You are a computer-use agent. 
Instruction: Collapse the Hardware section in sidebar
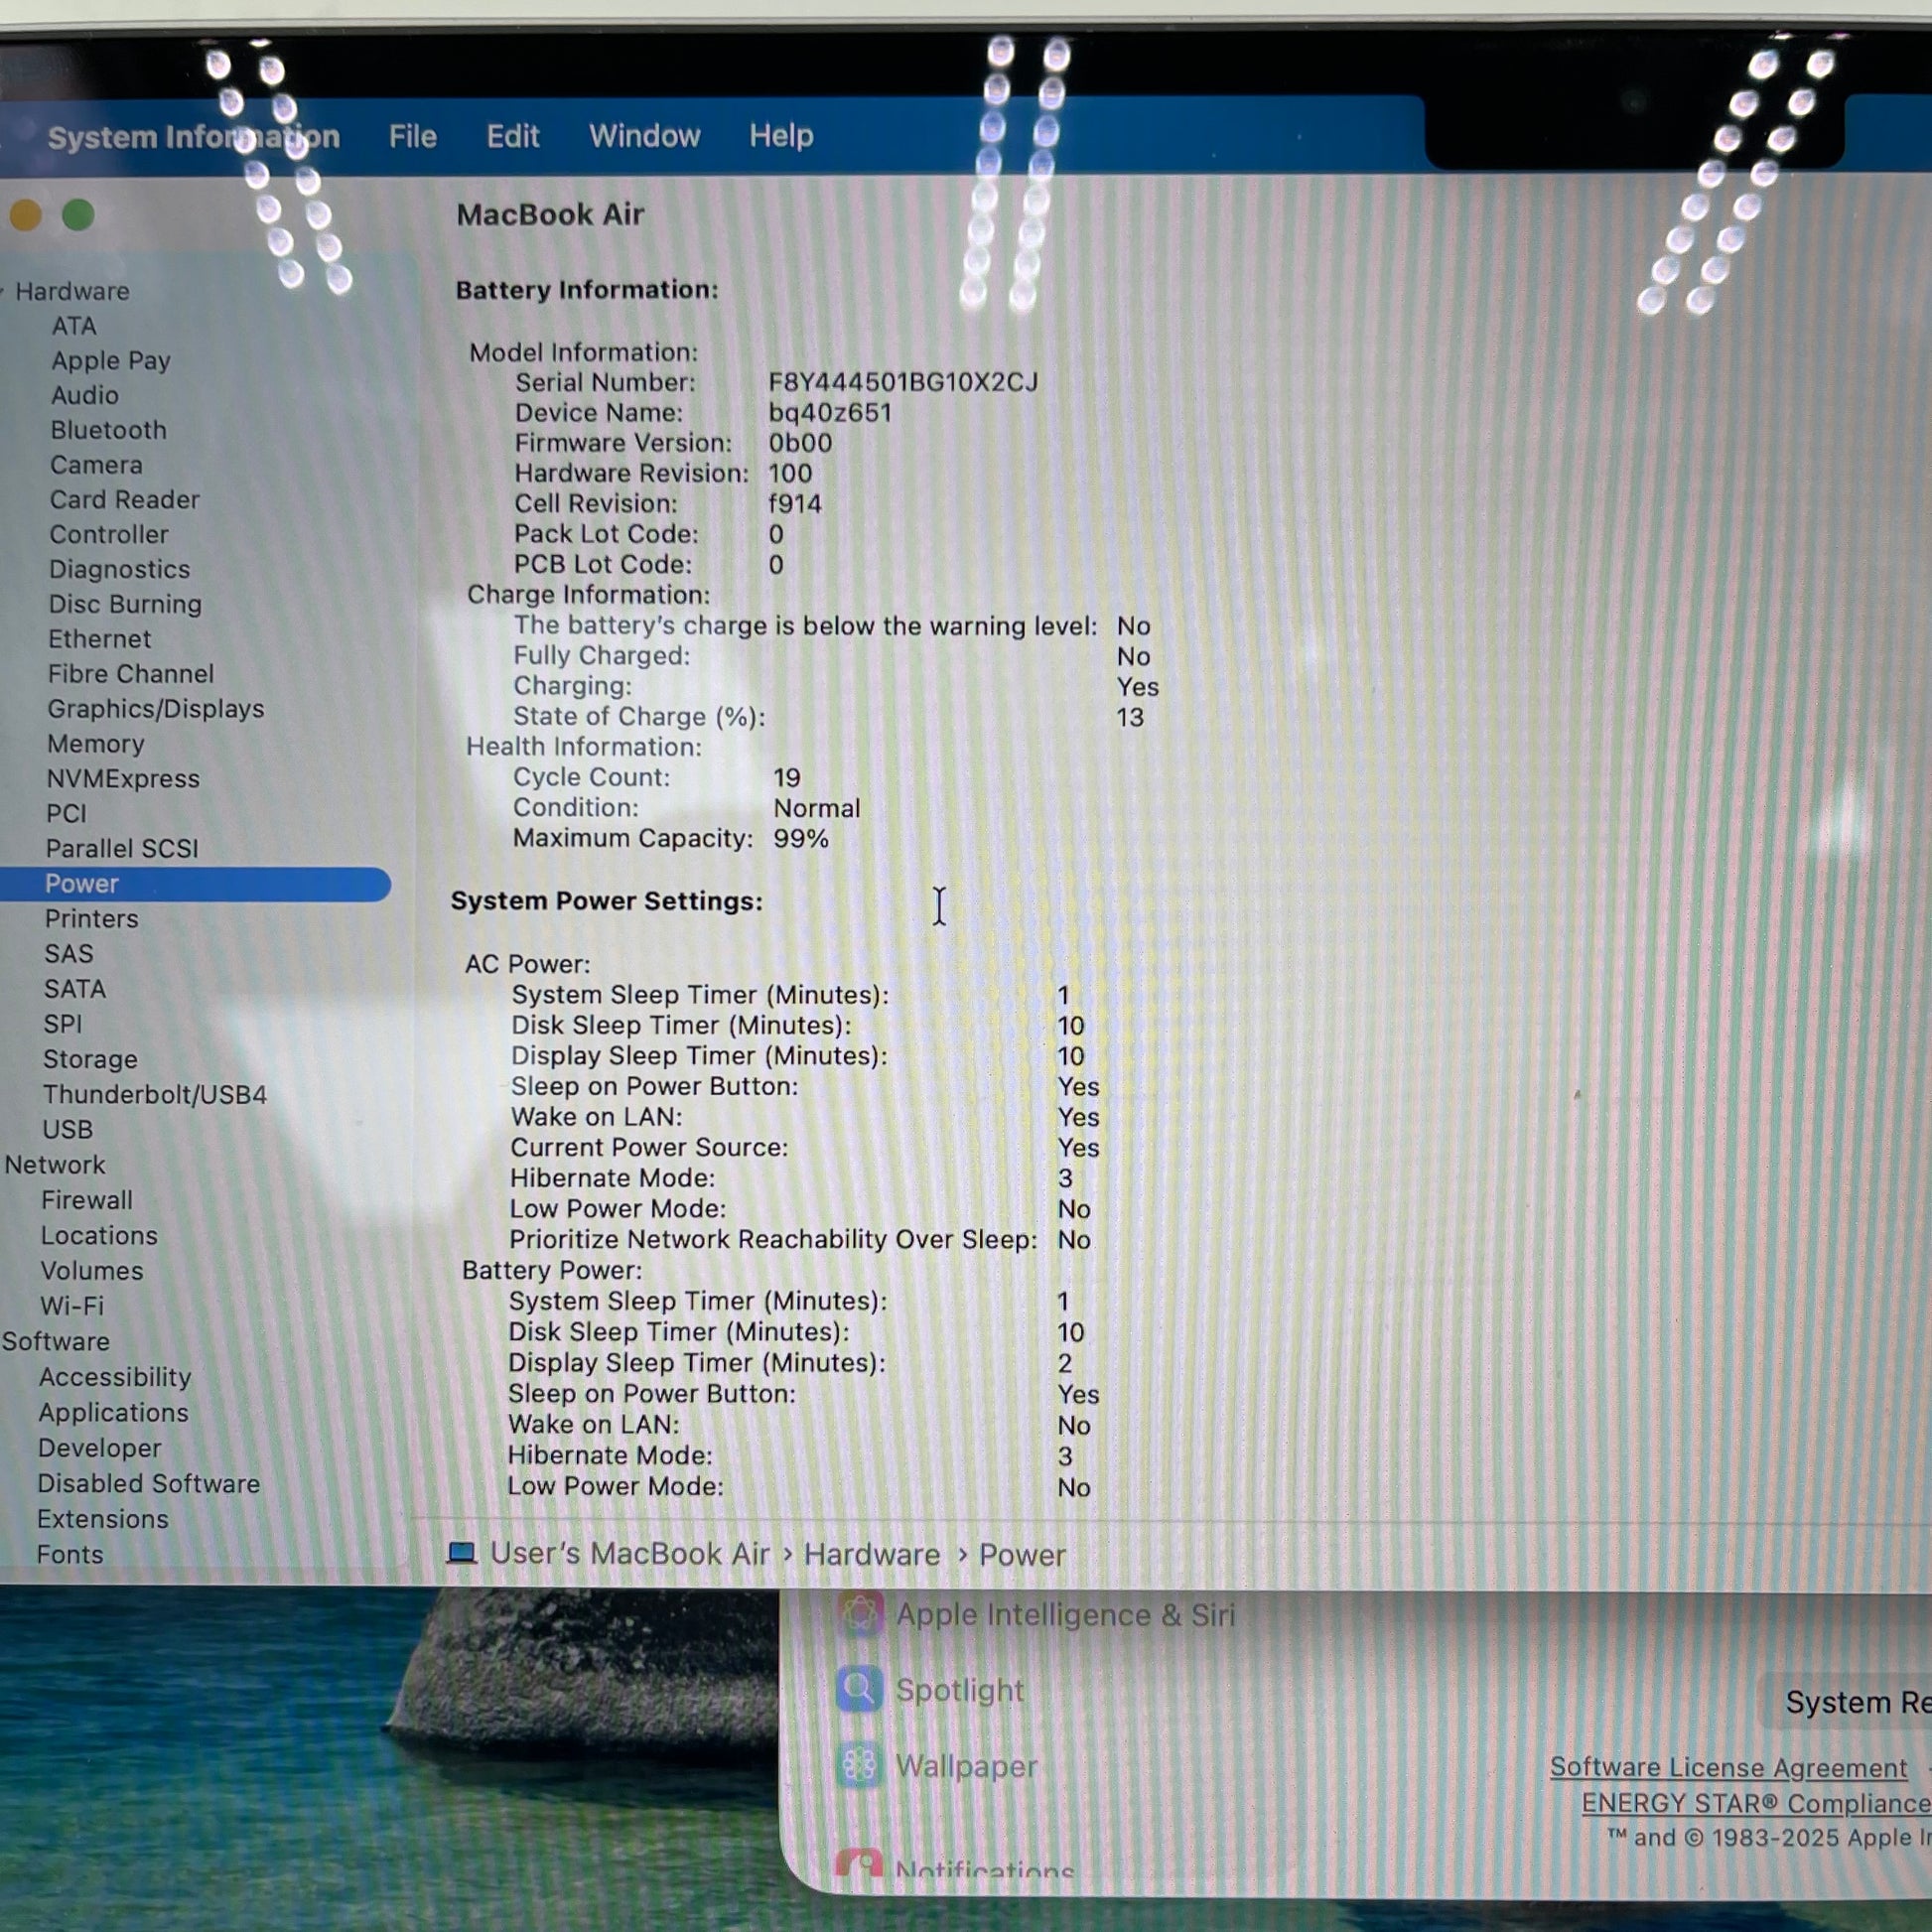click(4, 292)
